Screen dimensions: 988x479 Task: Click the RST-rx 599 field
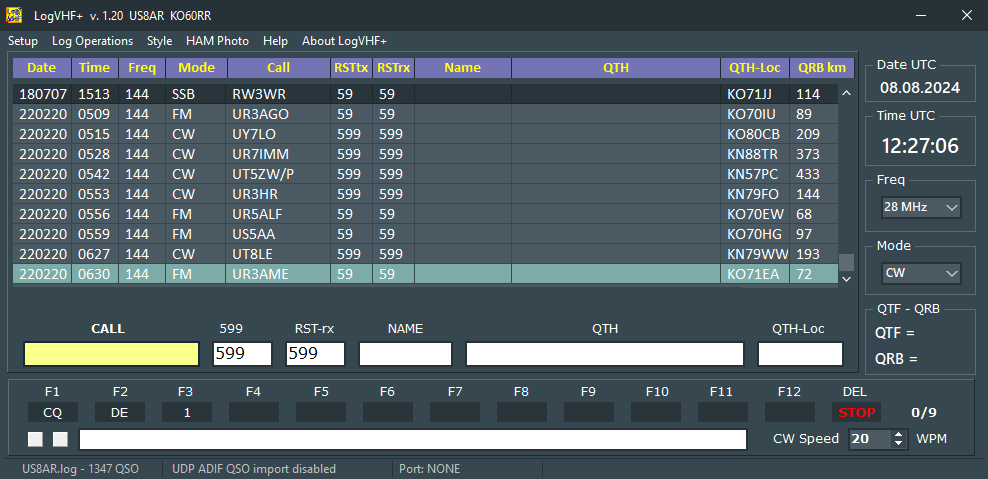click(x=316, y=354)
